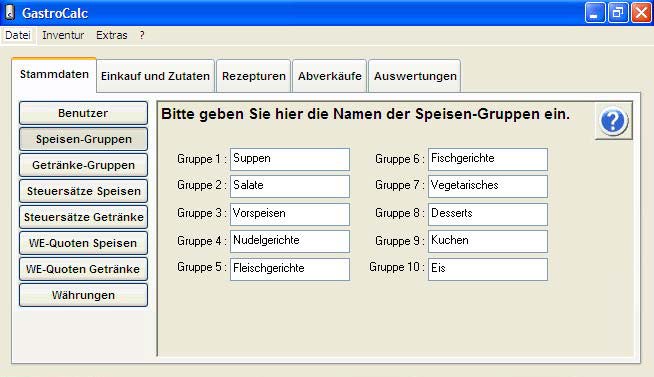Open the Währungen section
The image size is (654, 377).
pyautogui.click(x=83, y=295)
